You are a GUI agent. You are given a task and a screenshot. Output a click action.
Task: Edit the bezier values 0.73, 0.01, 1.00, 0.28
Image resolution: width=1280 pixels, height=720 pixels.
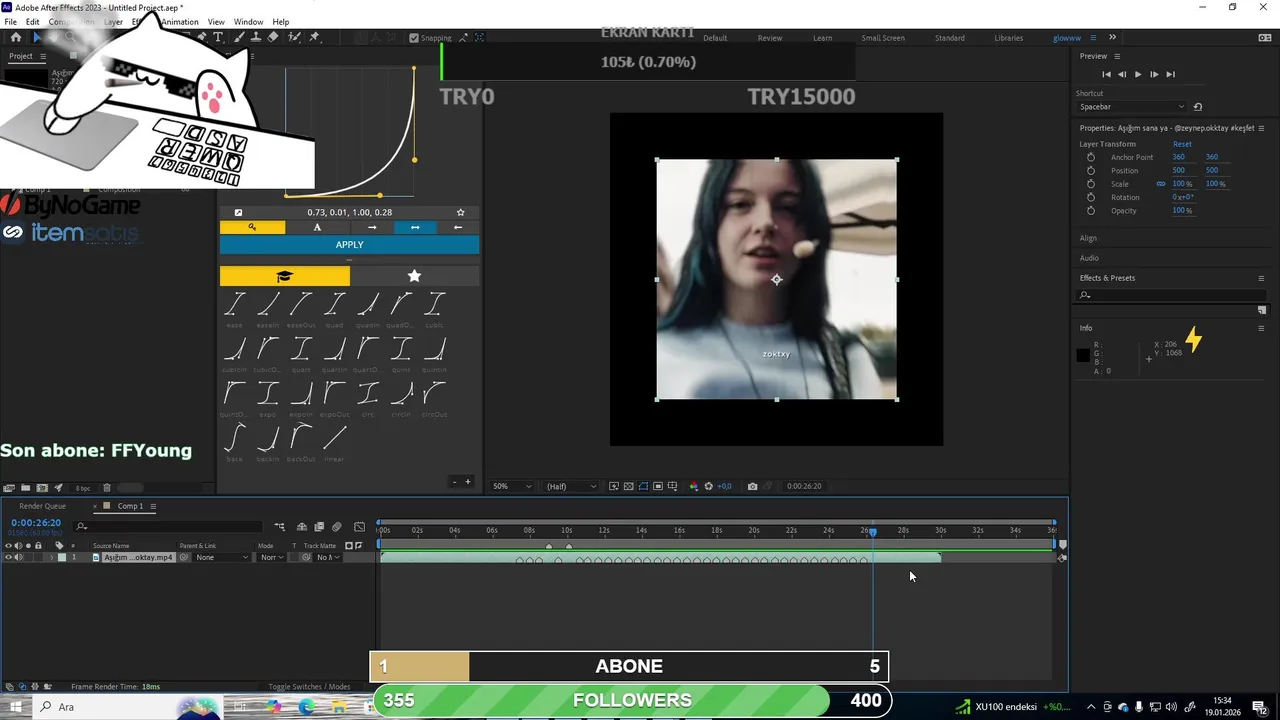(349, 212)
